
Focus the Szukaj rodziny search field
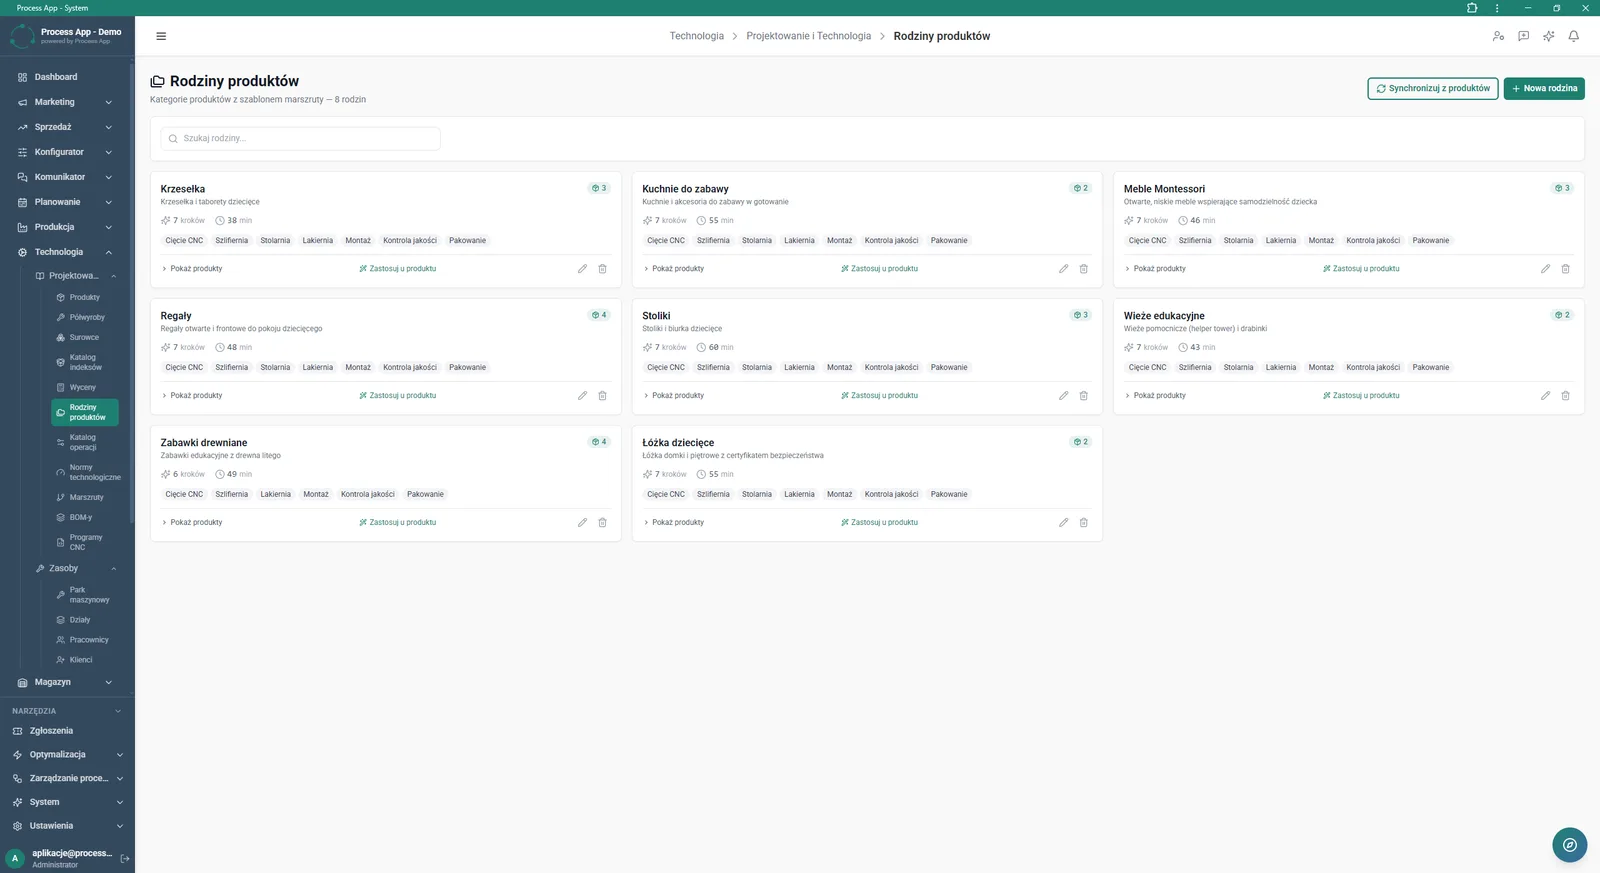point(301,139)
